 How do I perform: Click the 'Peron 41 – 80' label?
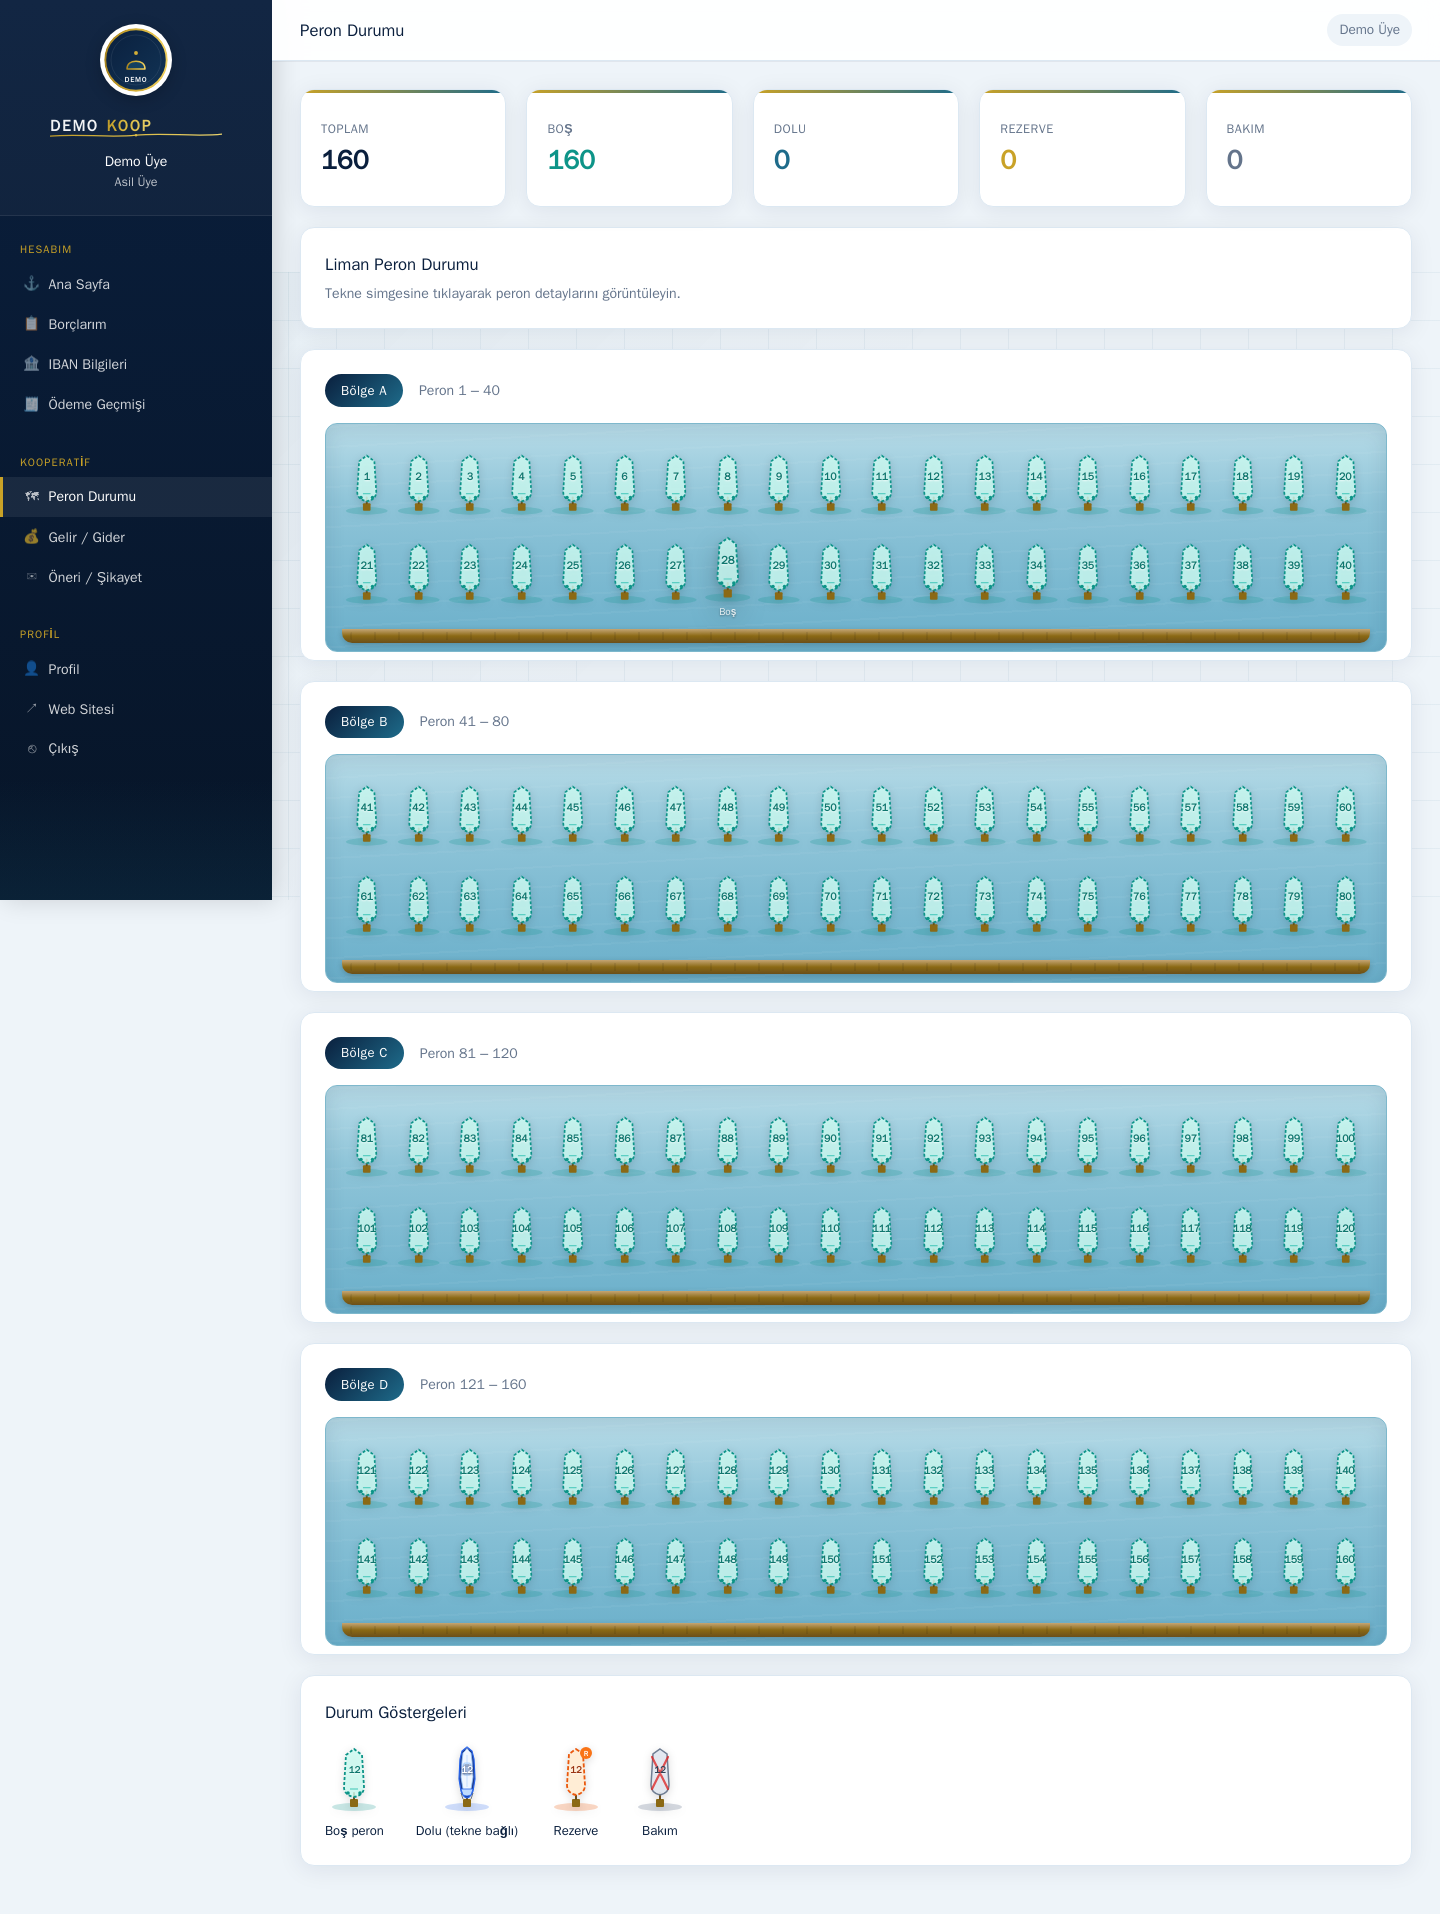(x=464, y=722)
